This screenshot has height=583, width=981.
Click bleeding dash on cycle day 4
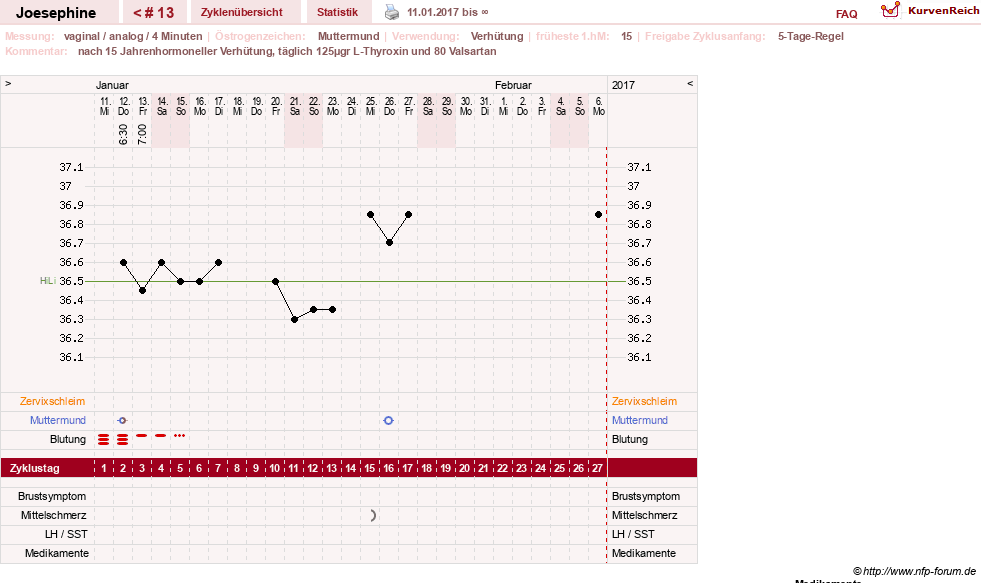pos(161,435)
